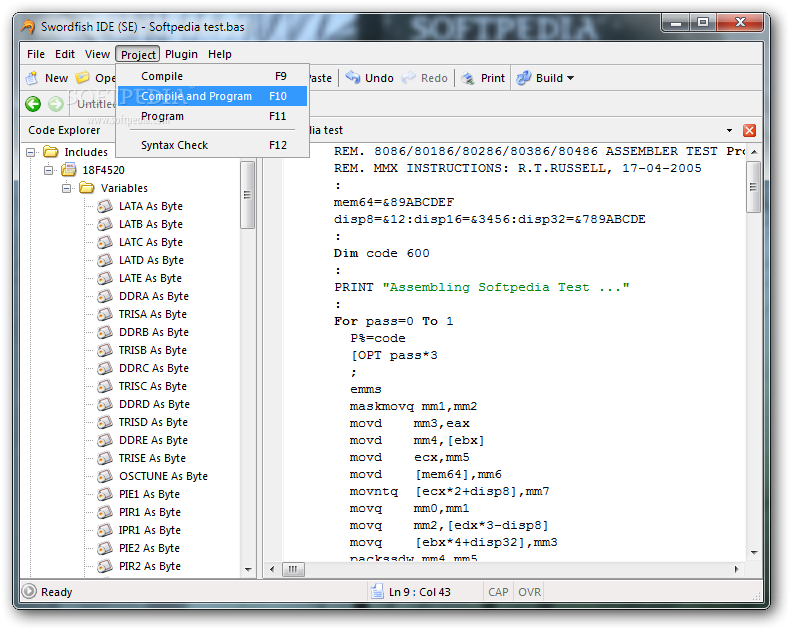
Task: Toggle the OVR overwrite indicator
Action: tap(529, 592)
